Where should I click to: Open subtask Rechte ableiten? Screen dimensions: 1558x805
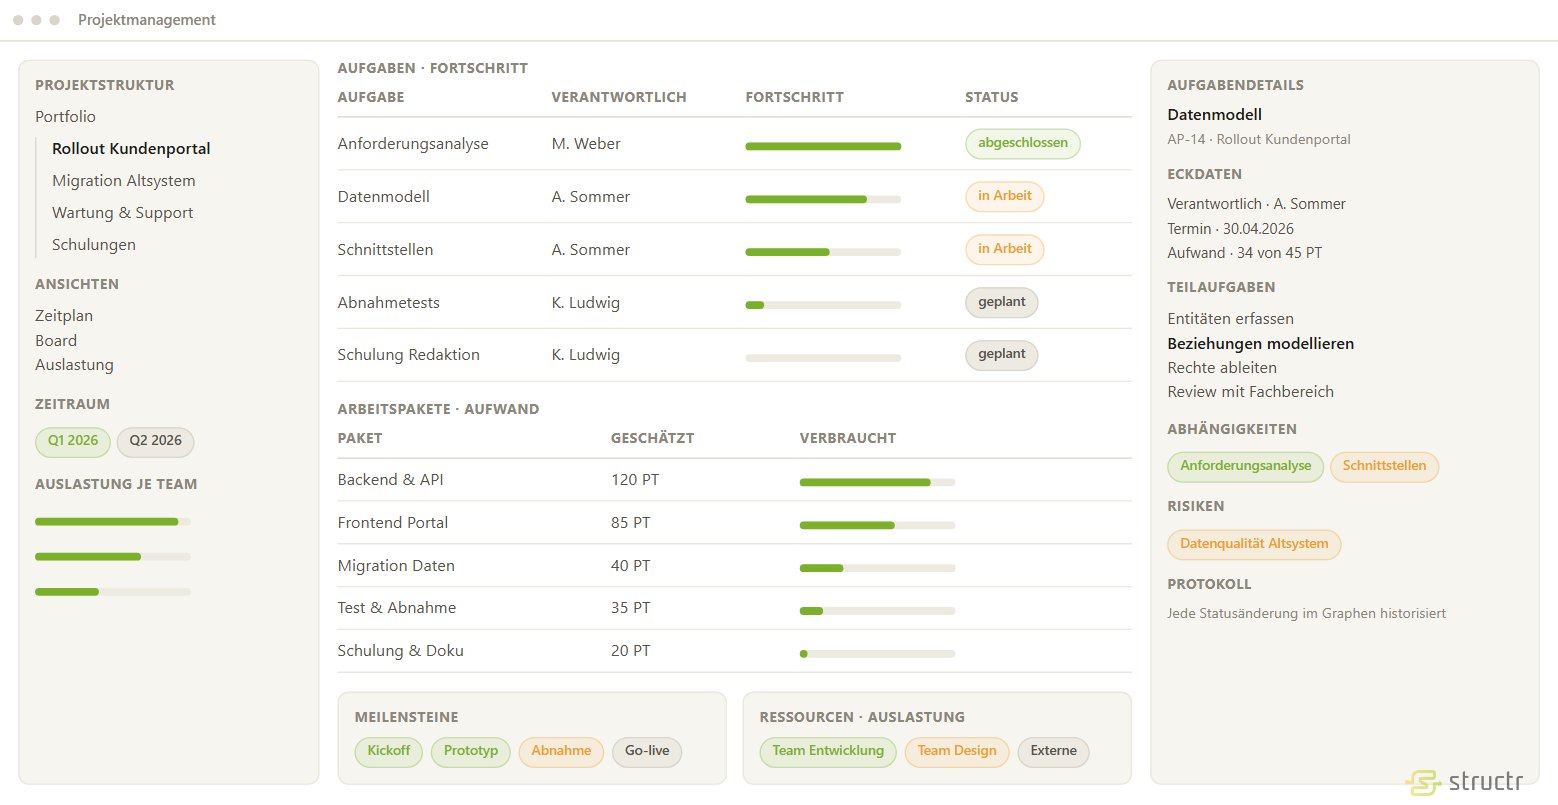(1222, 368)
